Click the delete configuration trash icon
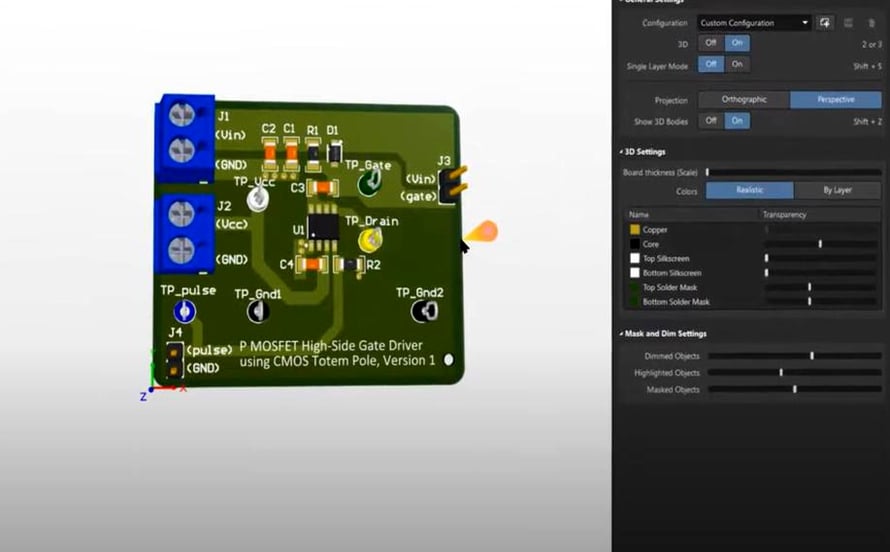The width and height of the screenshot is (890, 552). coord(872,23)
